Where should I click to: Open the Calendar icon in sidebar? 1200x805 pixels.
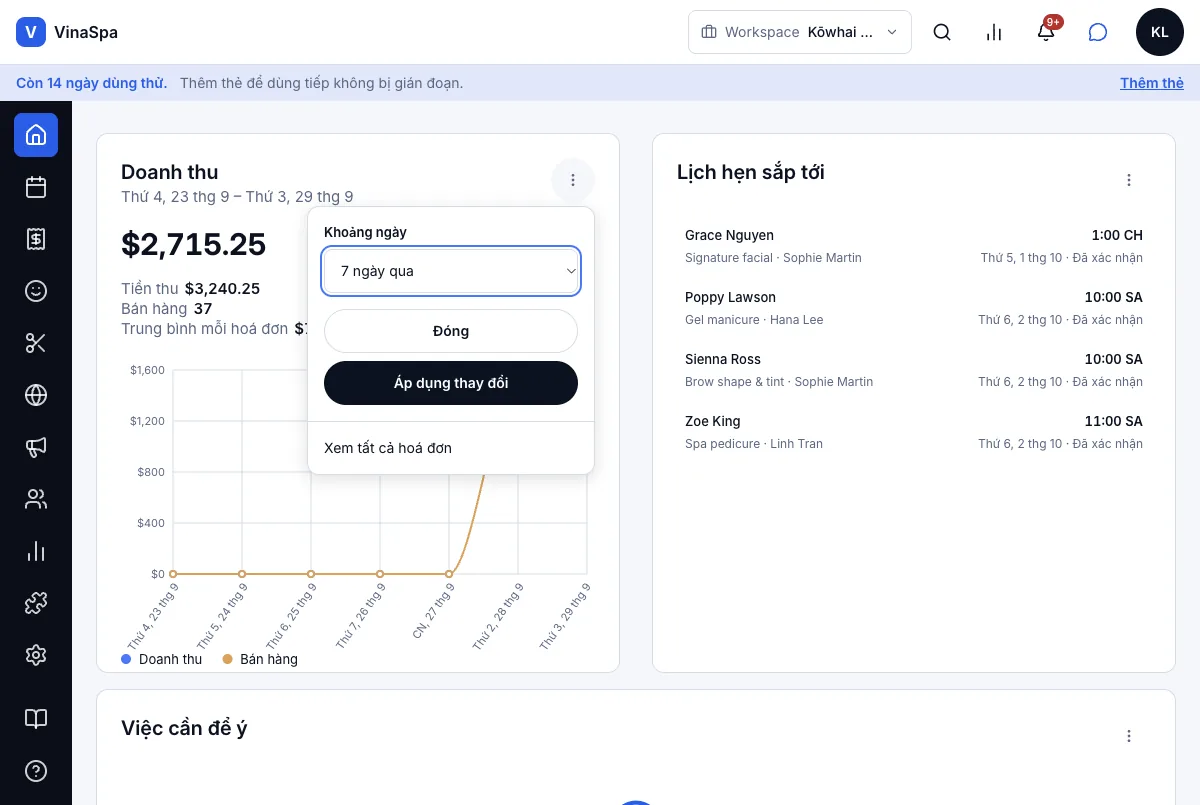coord(36,187)
